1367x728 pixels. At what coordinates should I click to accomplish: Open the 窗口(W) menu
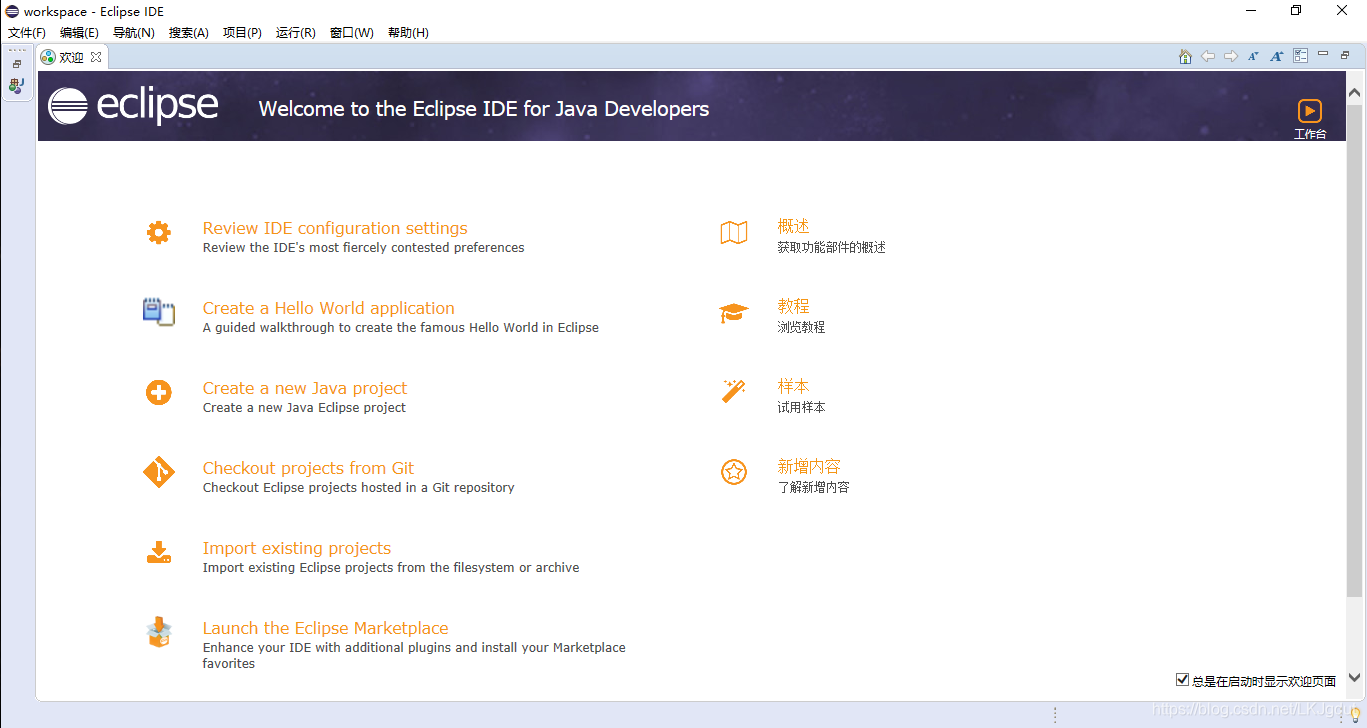[x=352, y=33]
